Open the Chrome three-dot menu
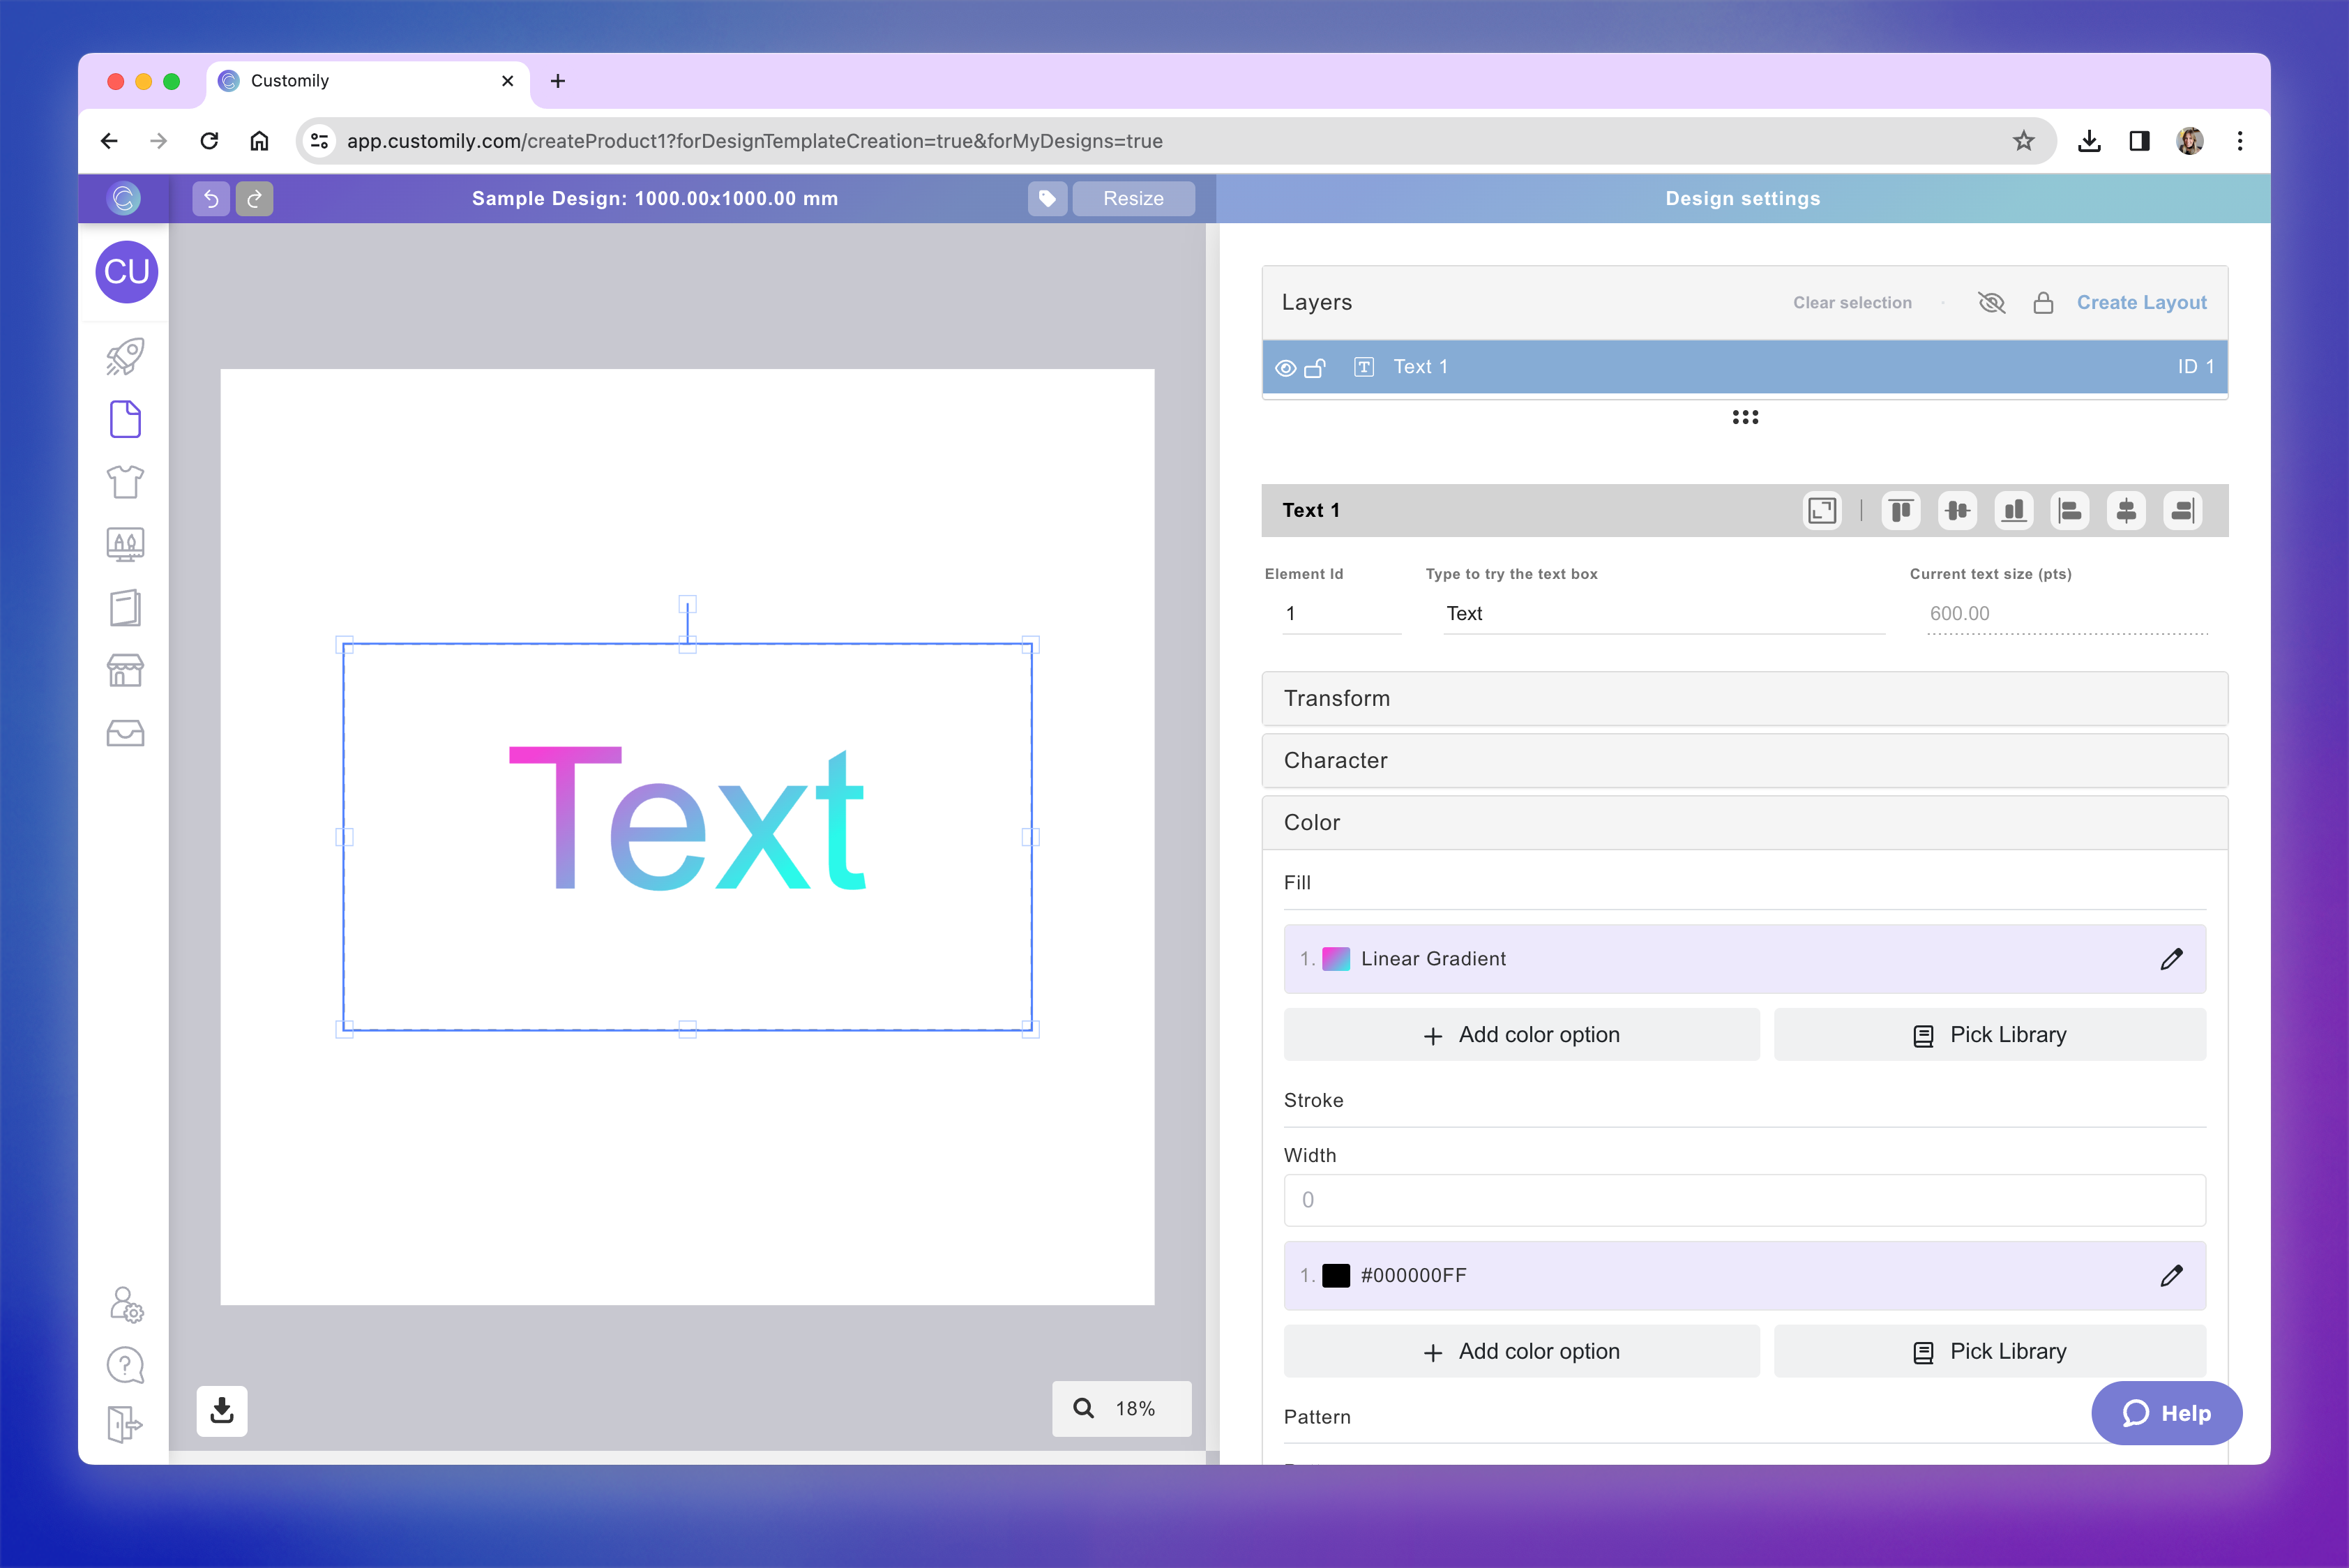 click(2240, 141)
